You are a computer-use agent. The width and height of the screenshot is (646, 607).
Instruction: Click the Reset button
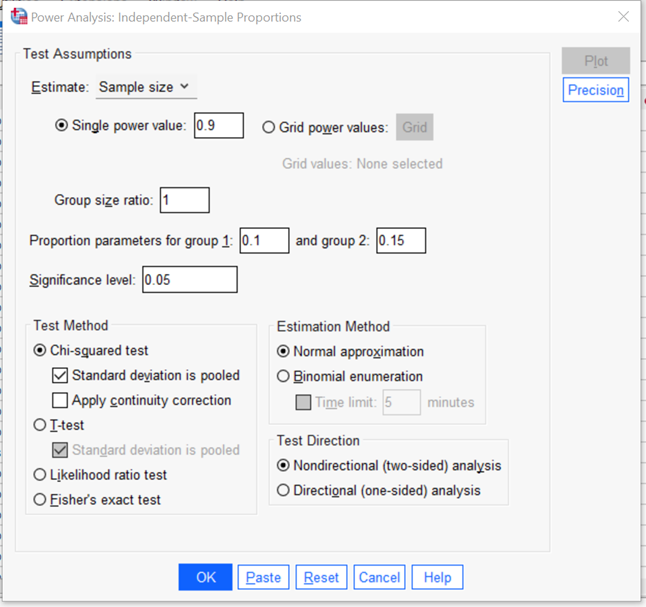pyautogui.click(x=322, y=577)
